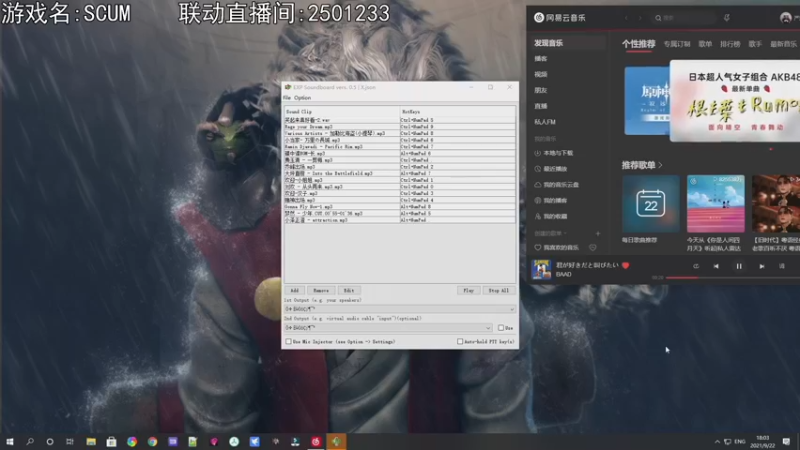The width and height of the screenshot is (800, 450).
Task: Unlike the current song via red heart
Action: pos(626,265)
